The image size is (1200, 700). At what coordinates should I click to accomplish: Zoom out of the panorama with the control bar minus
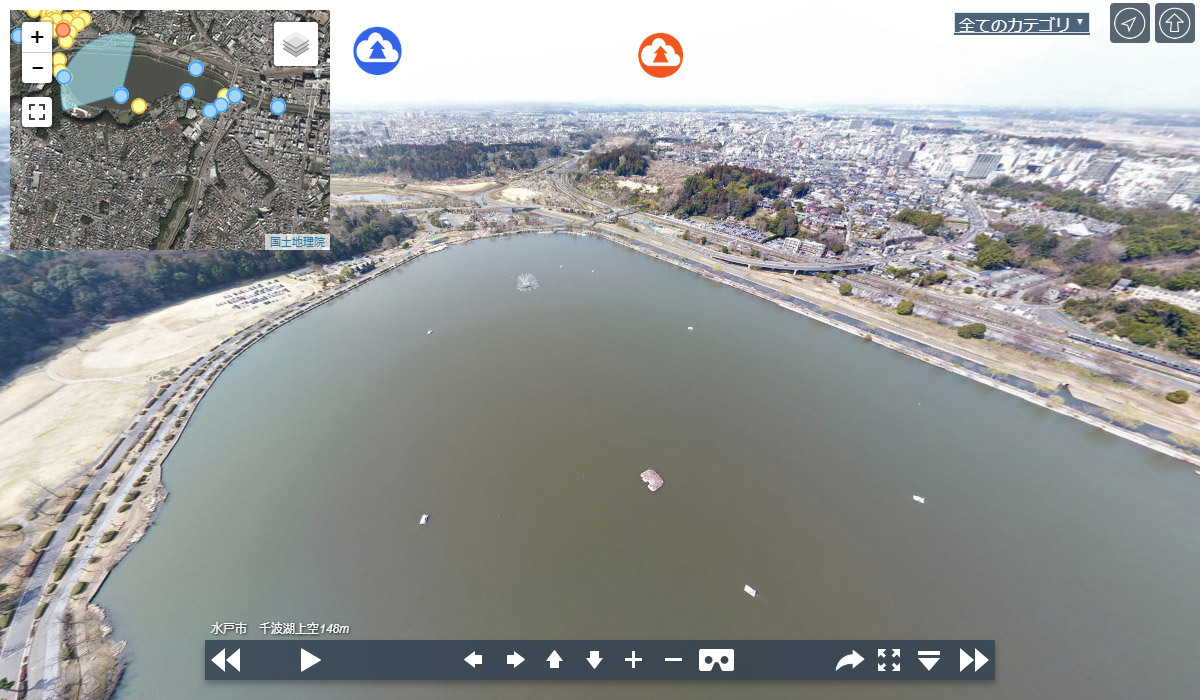click(x=673, y=660)
